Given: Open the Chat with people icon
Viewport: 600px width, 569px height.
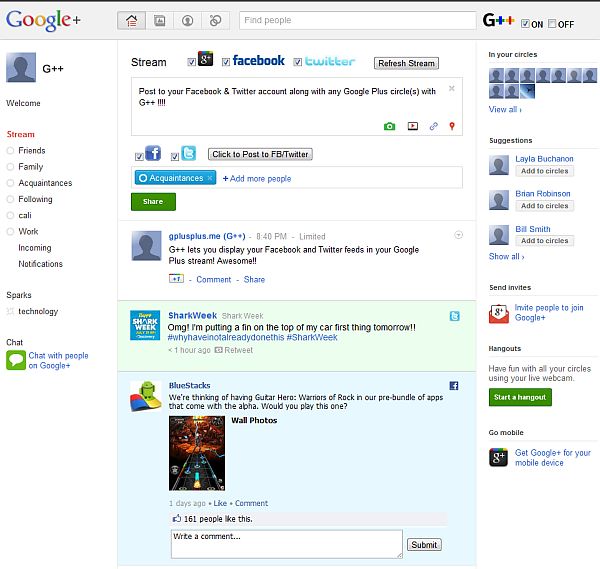Looking at the screenshot, I should pyautogui.click(x=16, y=360).
